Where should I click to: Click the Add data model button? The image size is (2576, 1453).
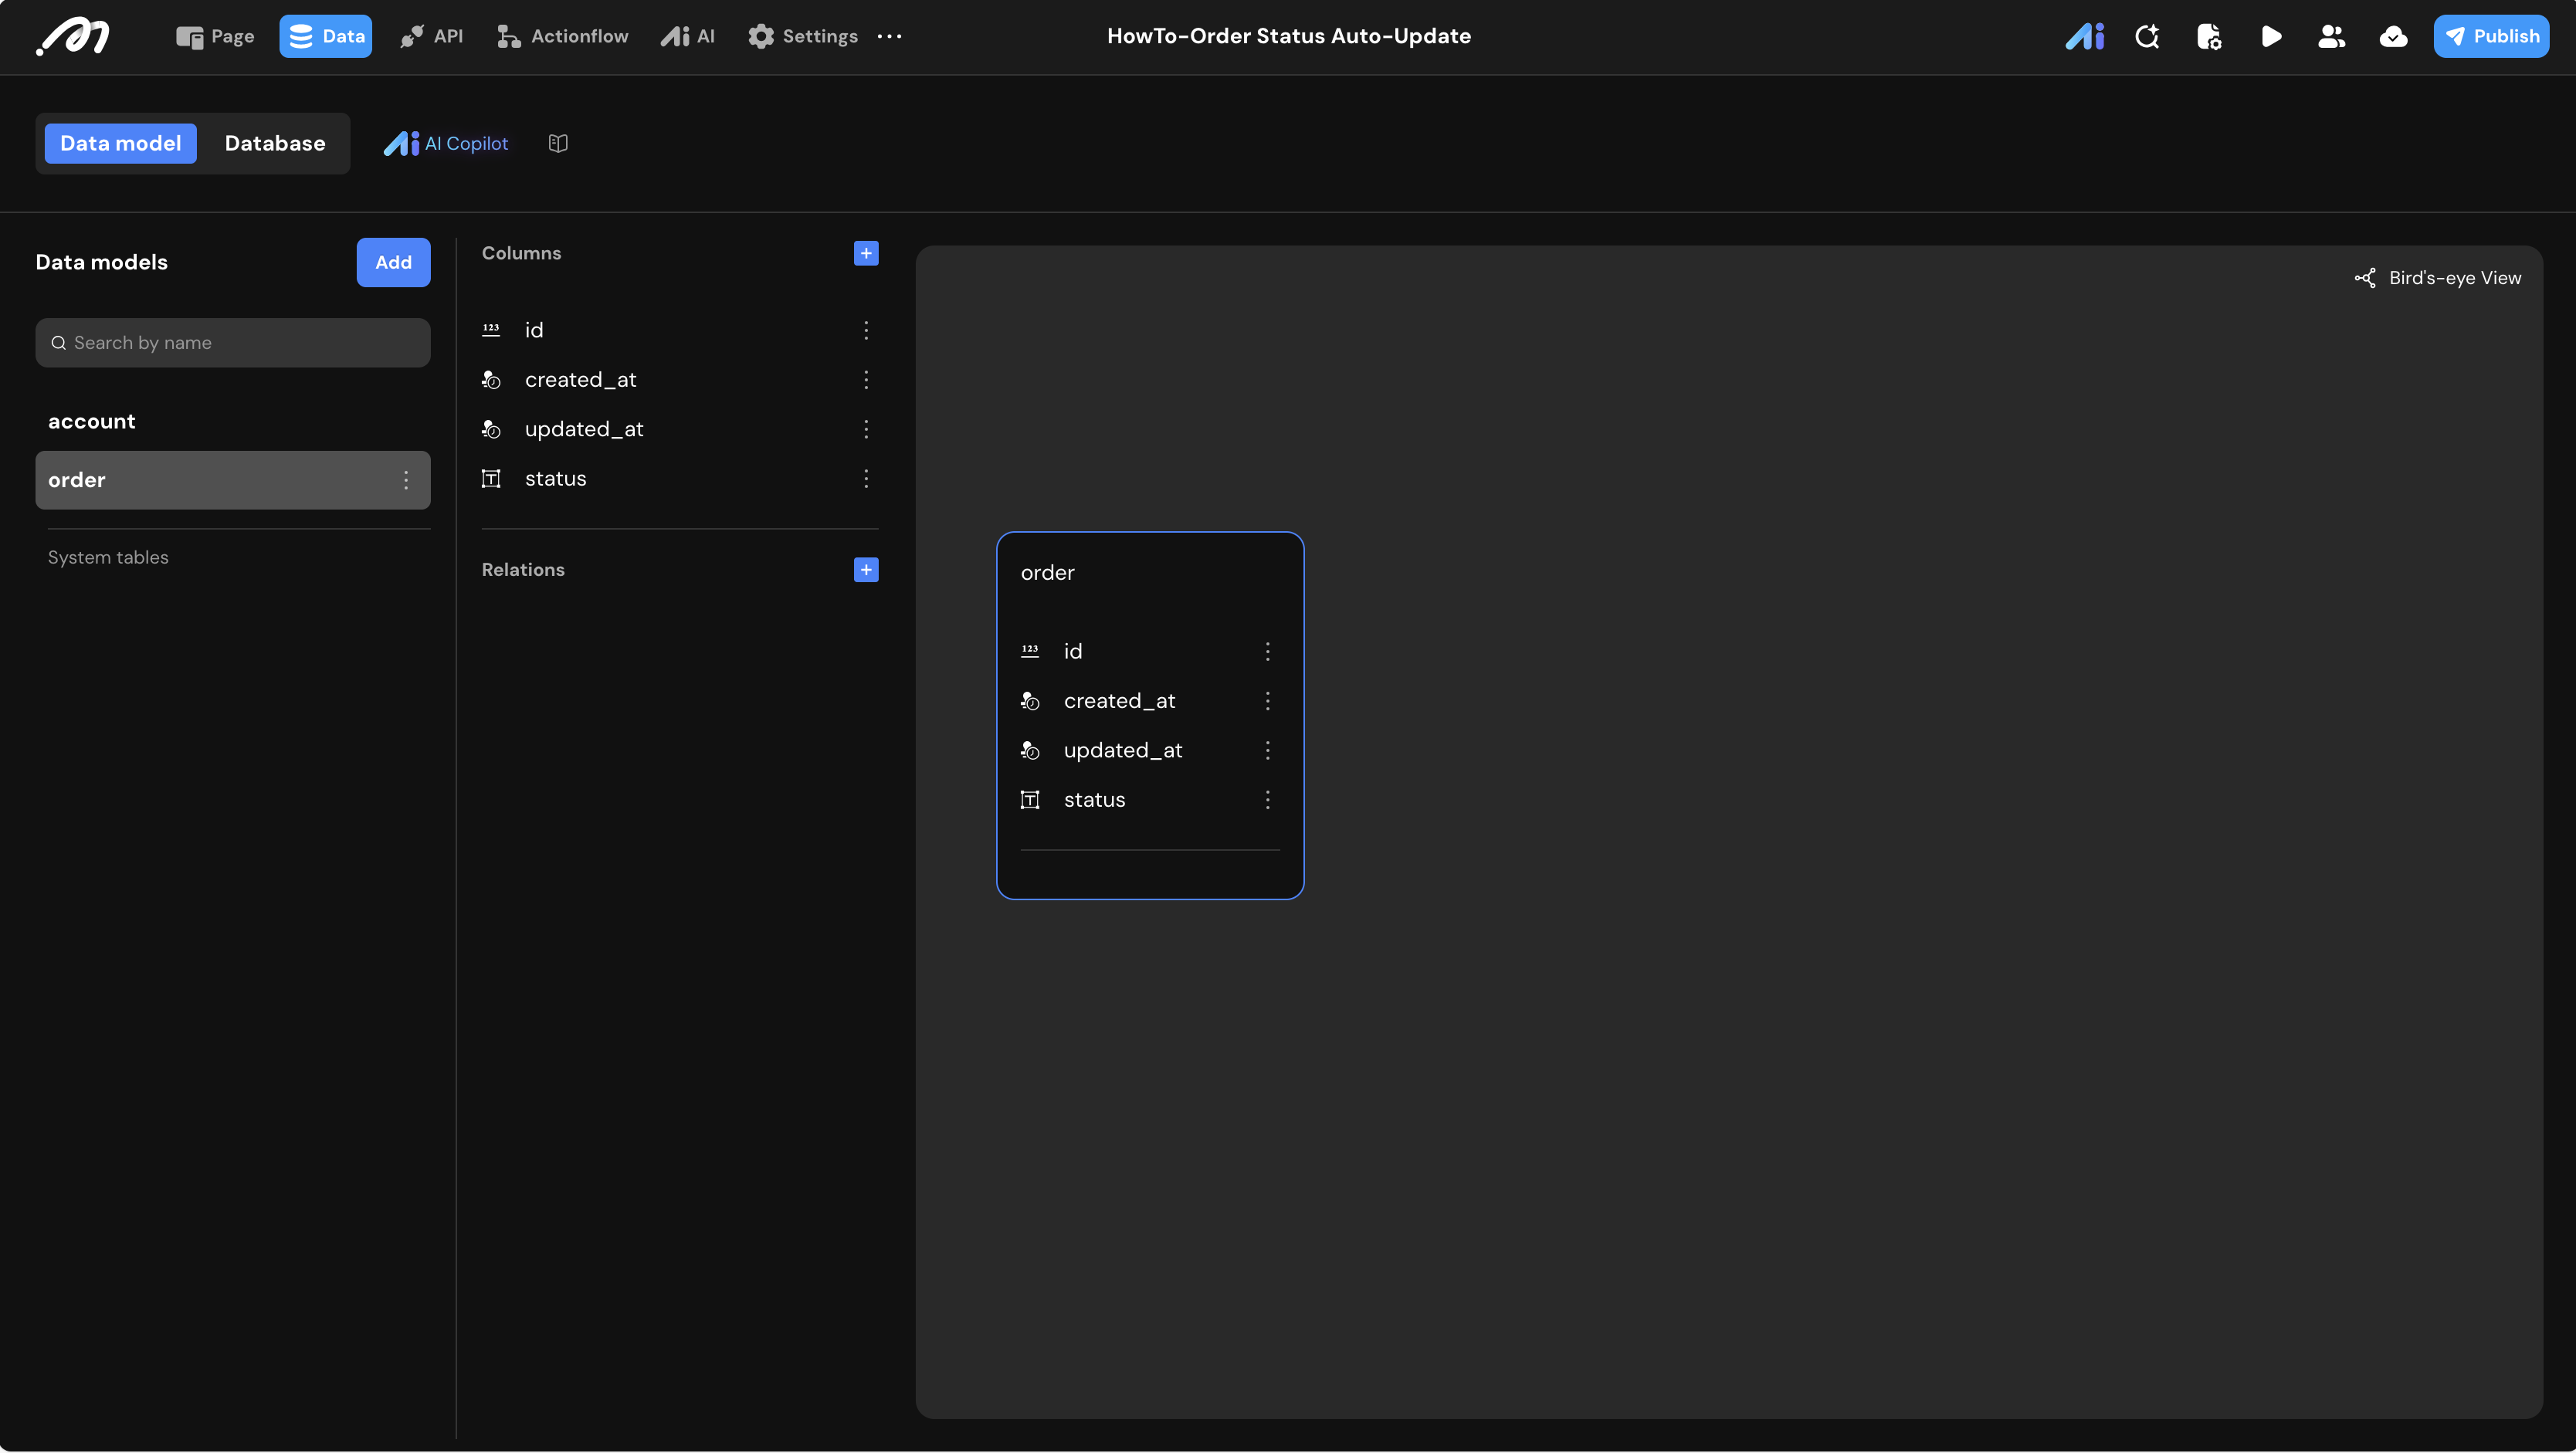(x=393, y=262)
